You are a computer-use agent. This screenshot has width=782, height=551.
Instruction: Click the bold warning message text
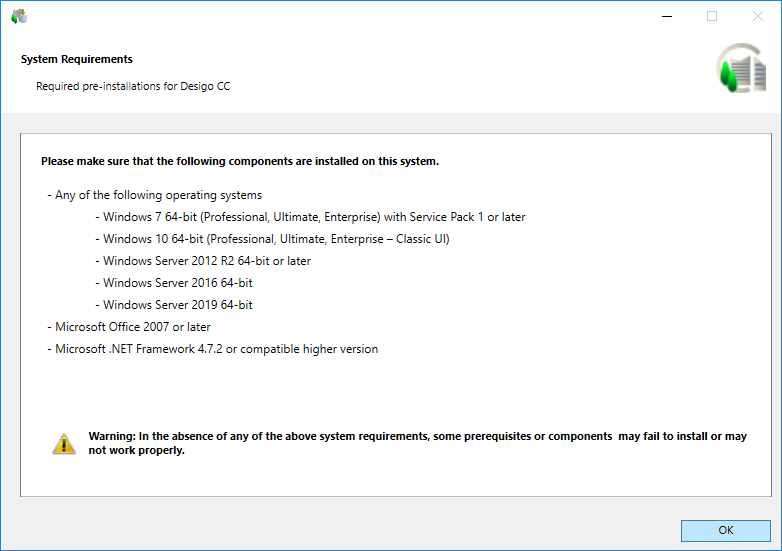click(417, 443)
